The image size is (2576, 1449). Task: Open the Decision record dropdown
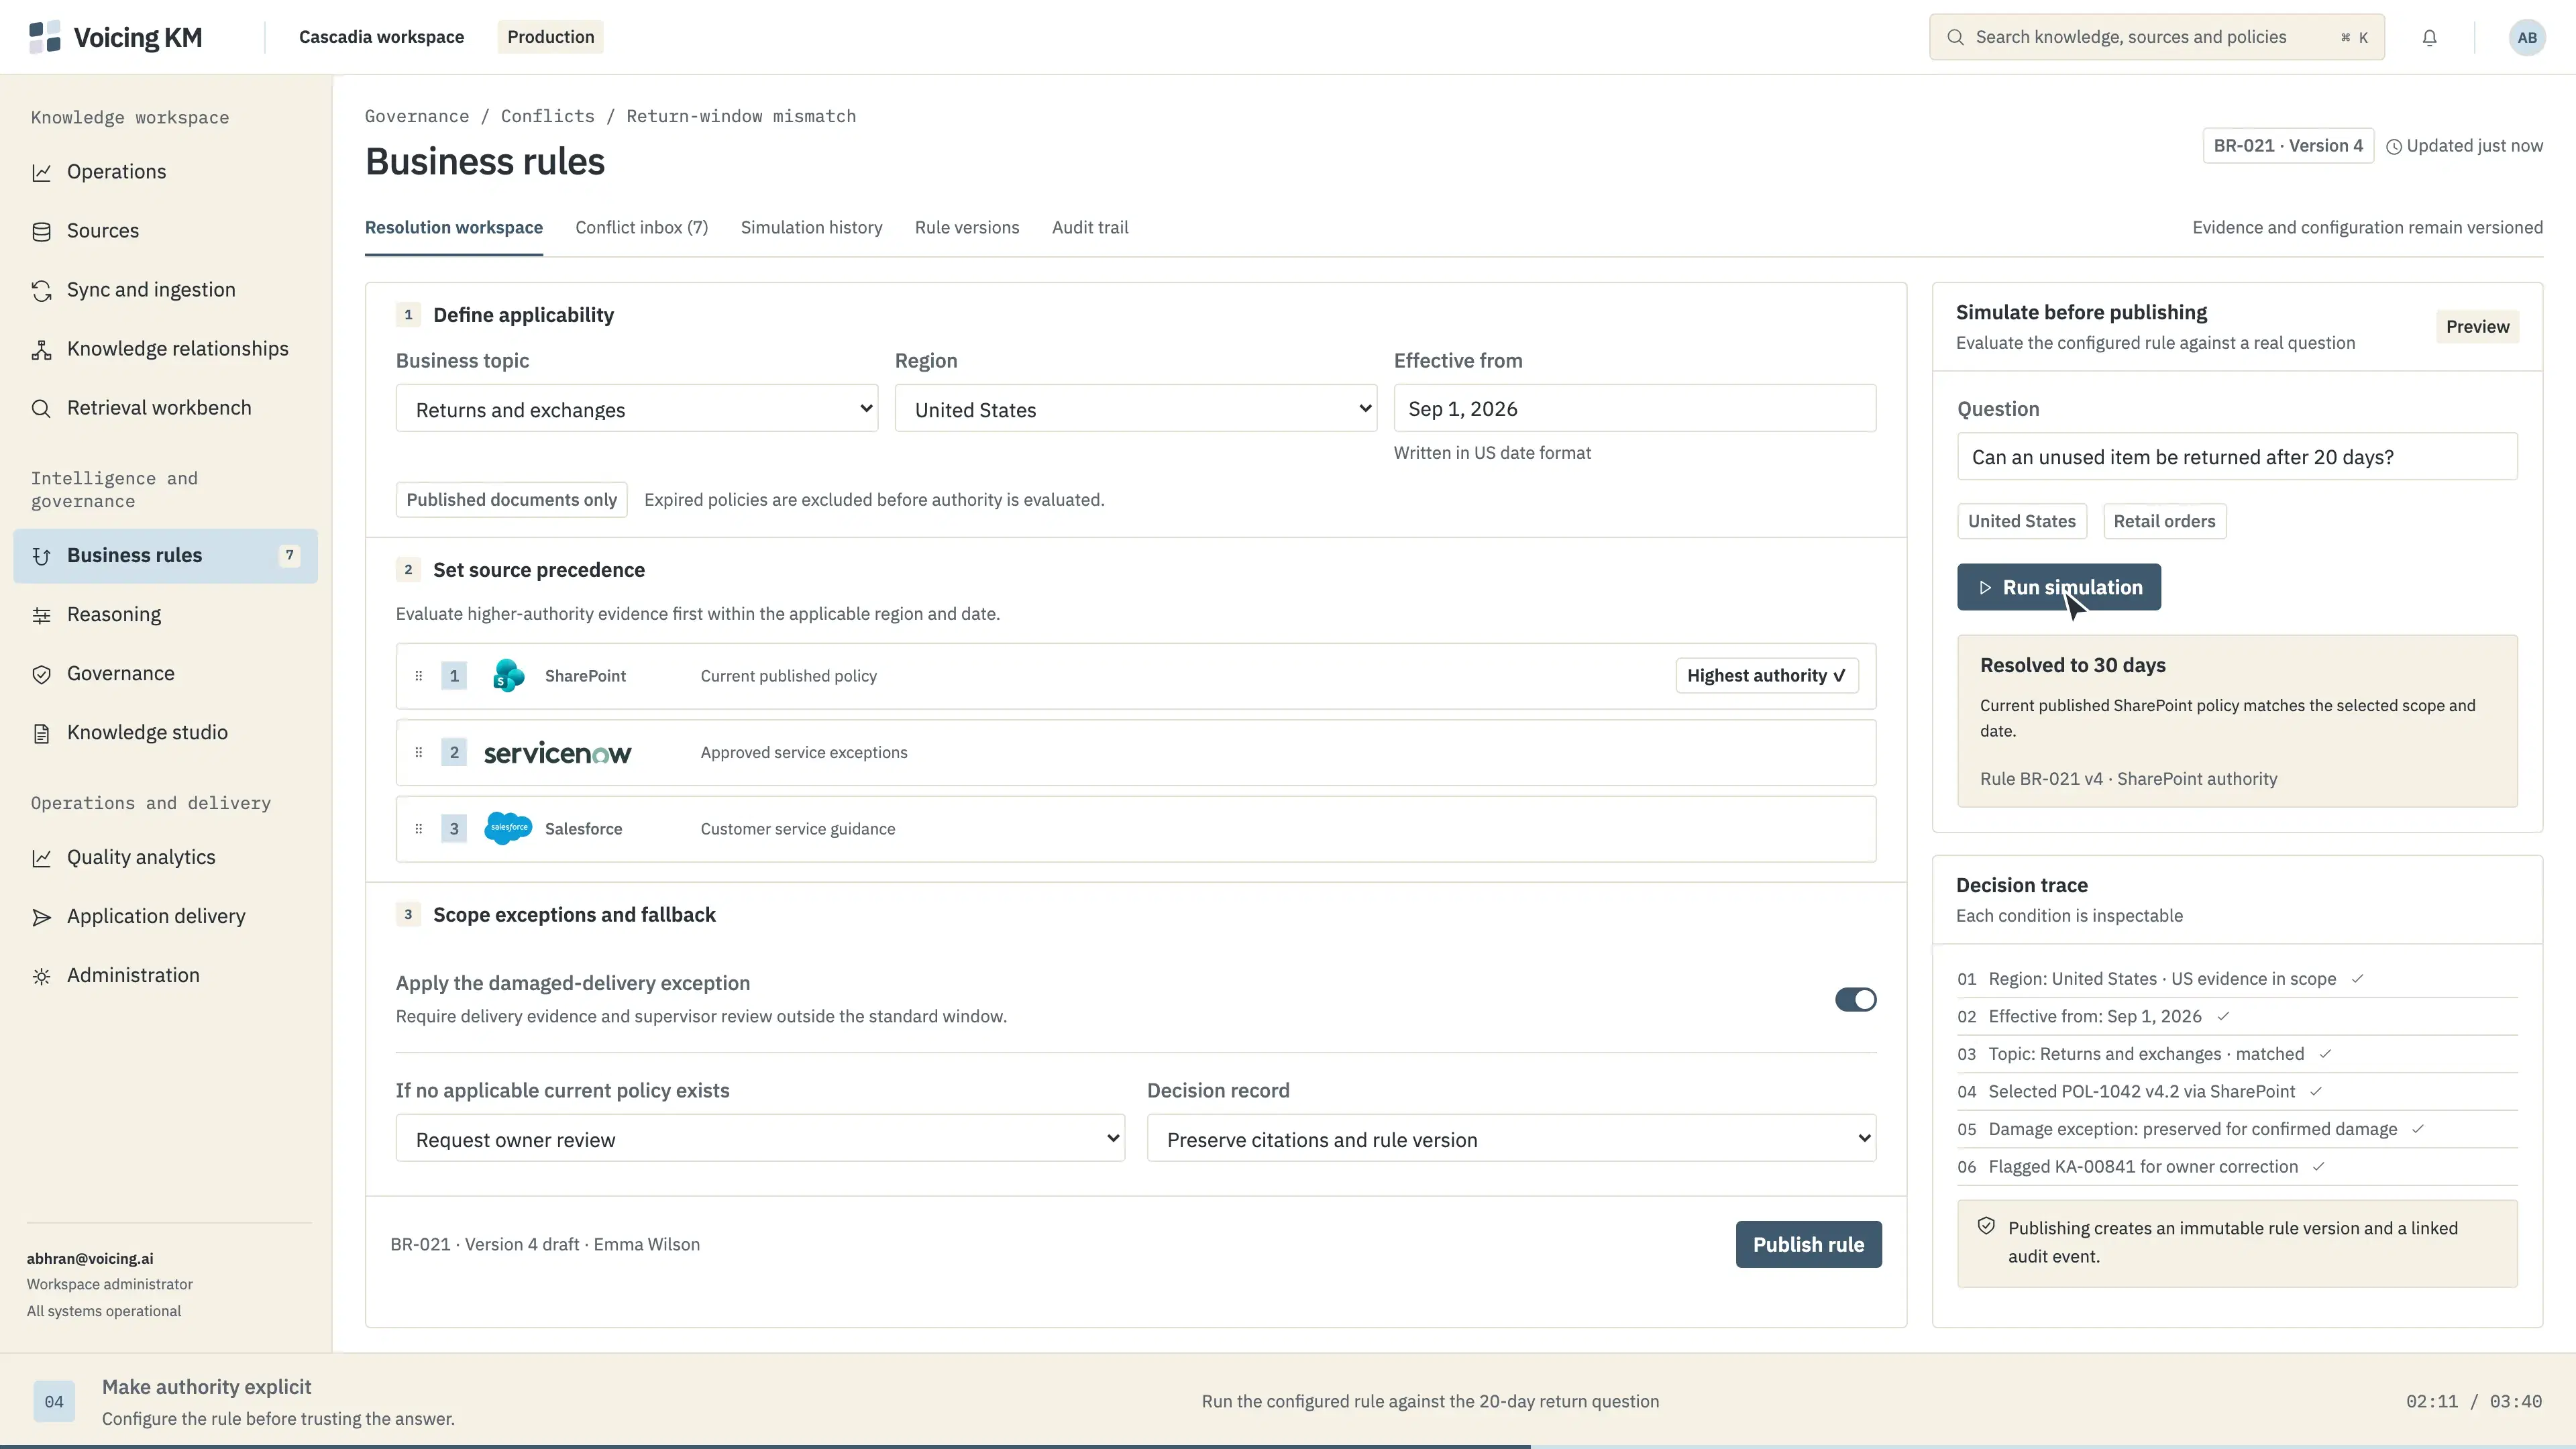(1511, 1139)
